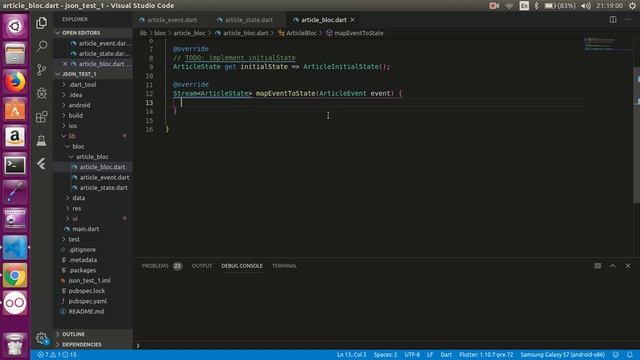Click the debug console input field
The height and width of the screenshot is (360, 640).
click(386, 345)
